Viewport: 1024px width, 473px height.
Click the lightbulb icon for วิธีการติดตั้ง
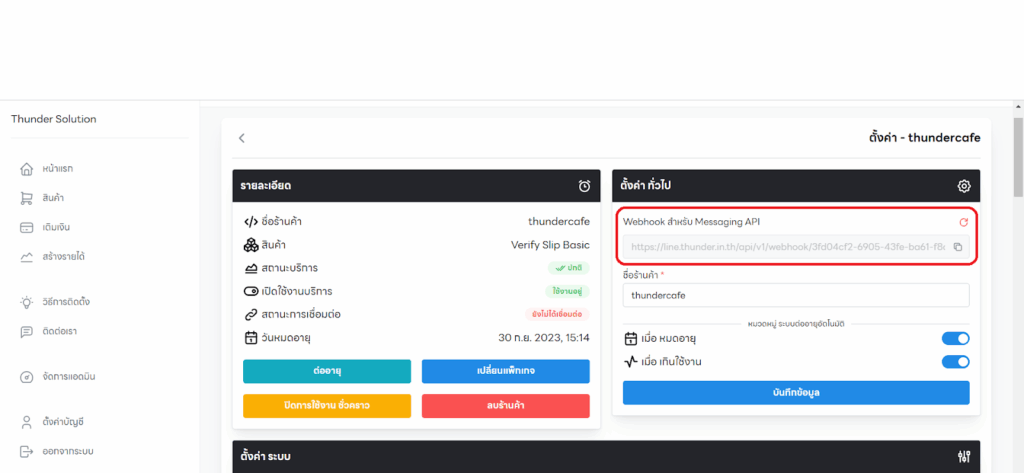pyautogui.click(x=27, y=301)
